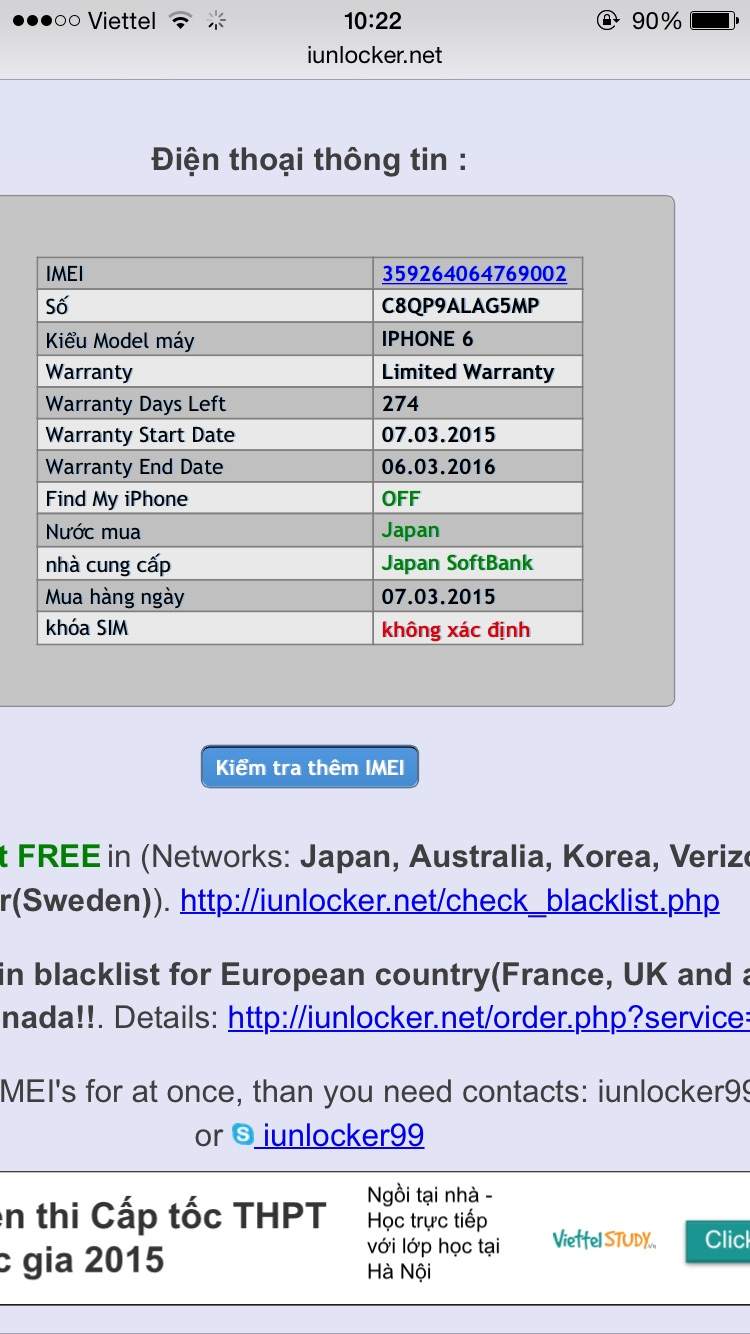Tap the rotation lock status icon

(x=606, y=21)
